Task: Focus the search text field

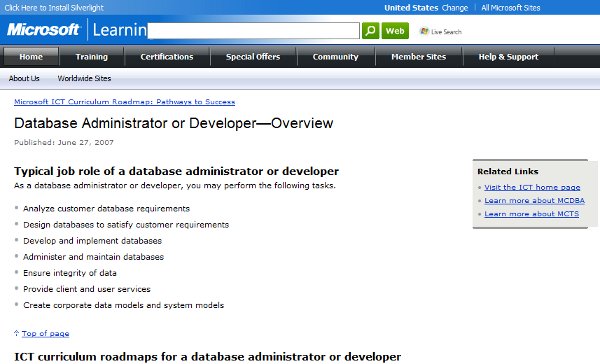Action: click(x=254, y=31)
